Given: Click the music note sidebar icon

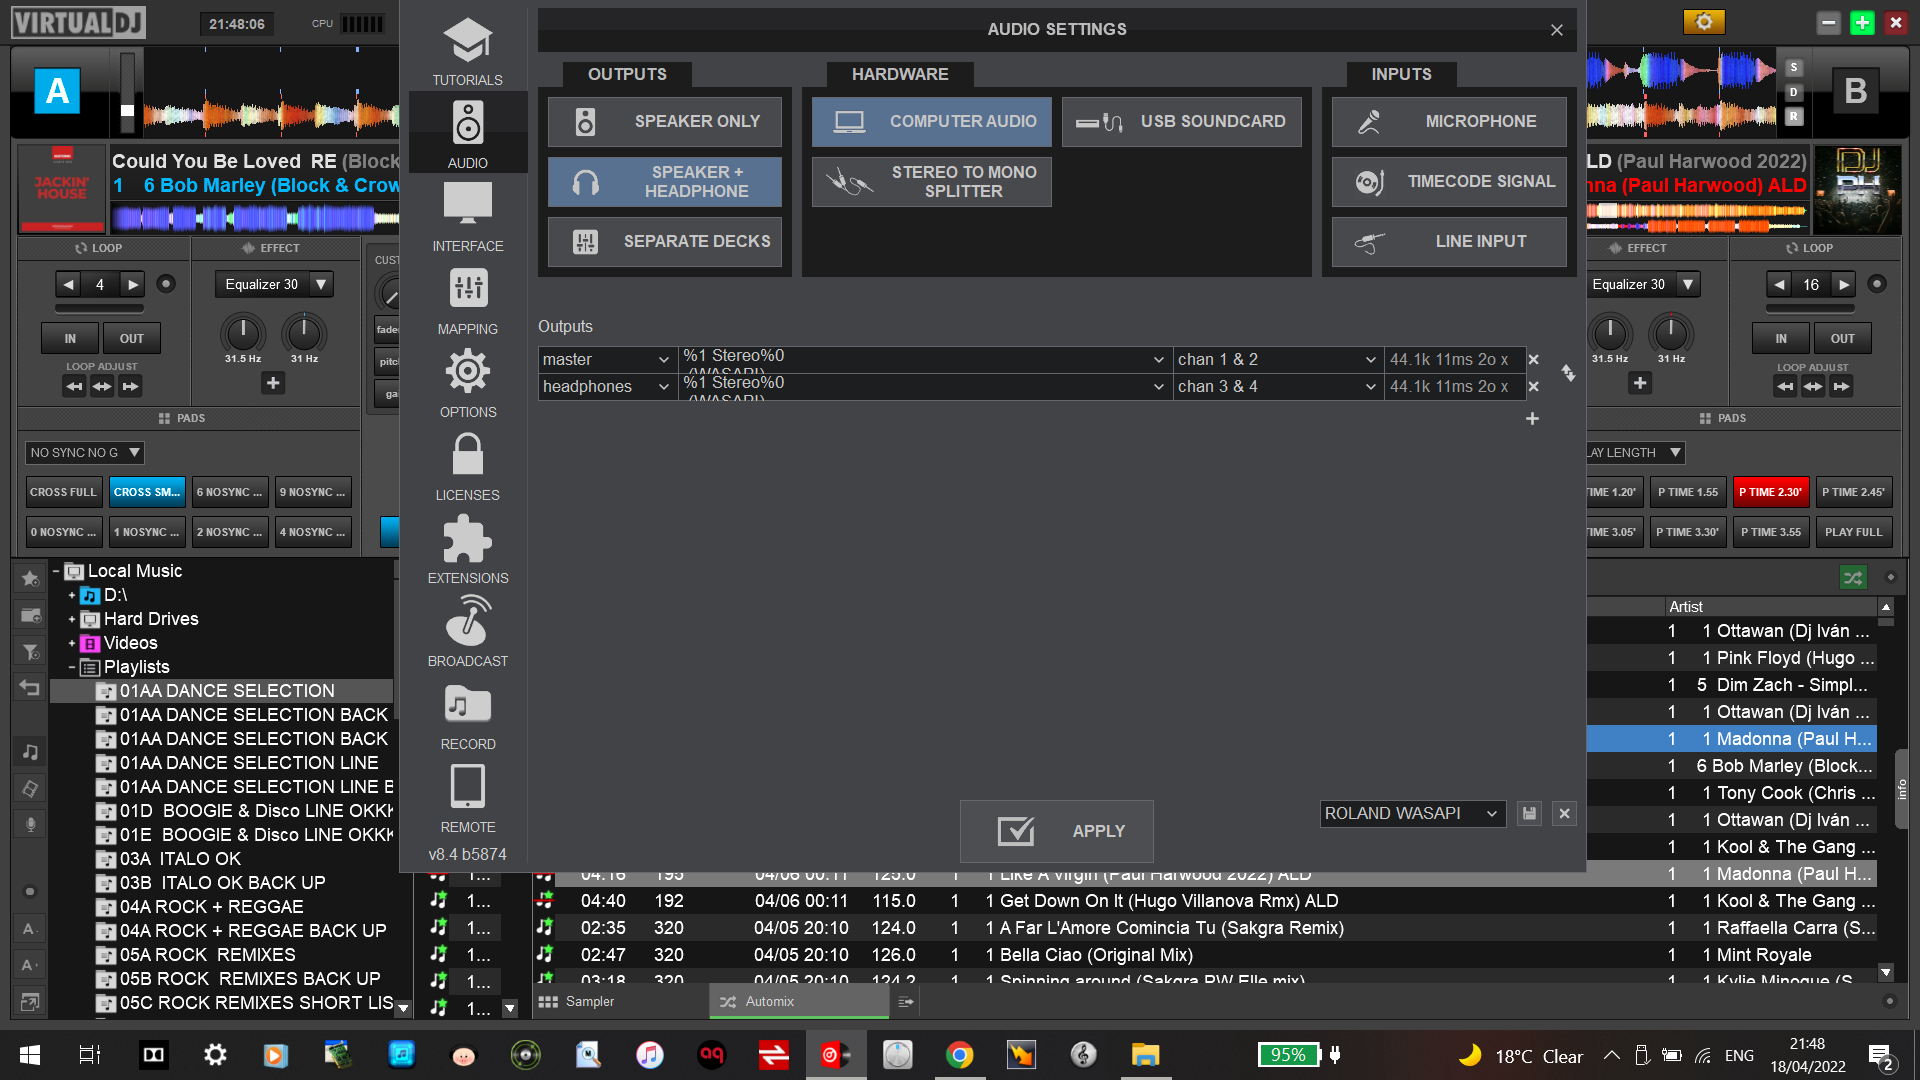Looking at the screenshot, I should point(30,752).
